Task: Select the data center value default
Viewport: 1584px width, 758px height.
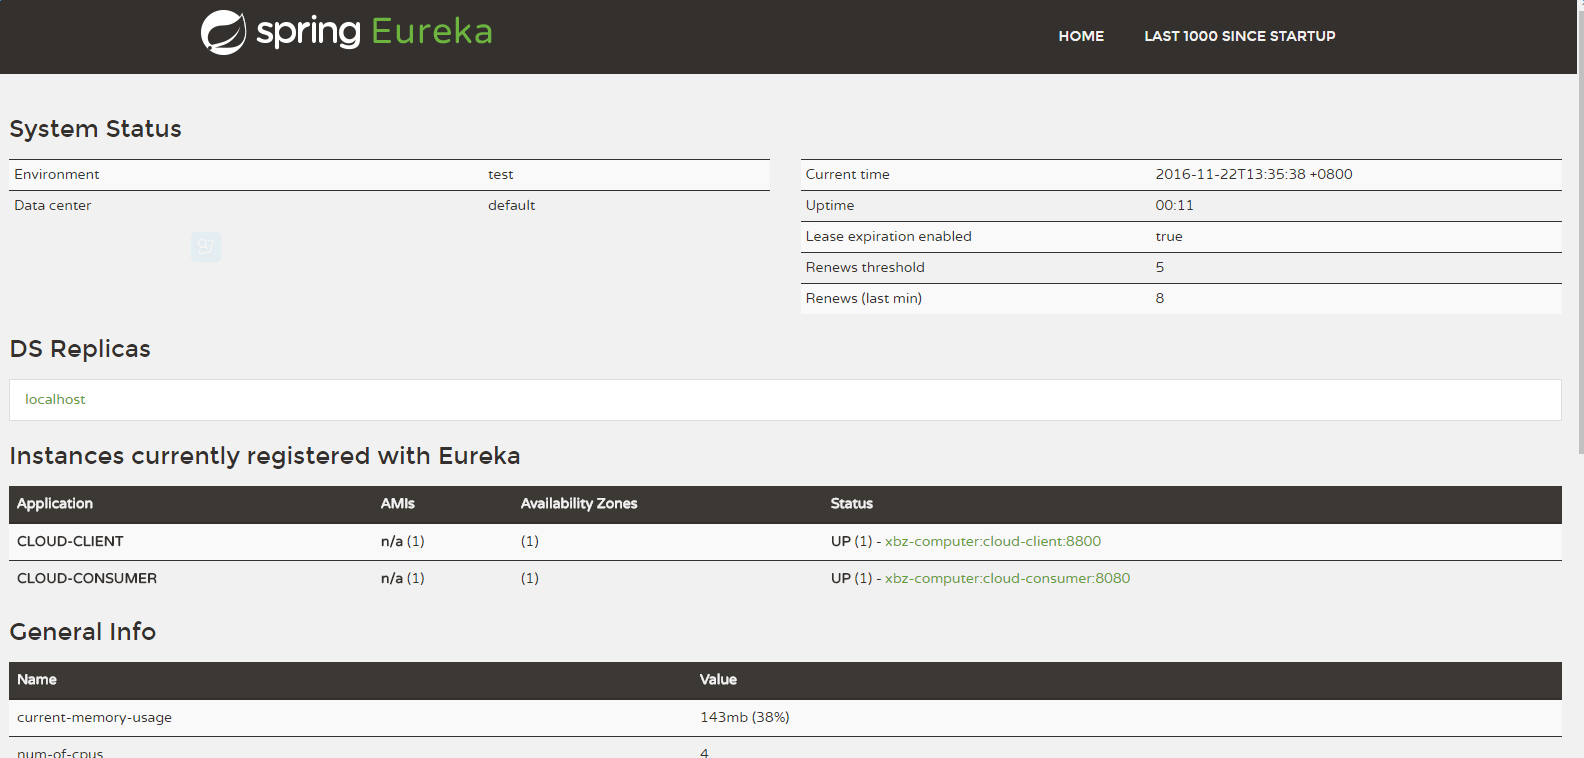Action: coord(512,205)
